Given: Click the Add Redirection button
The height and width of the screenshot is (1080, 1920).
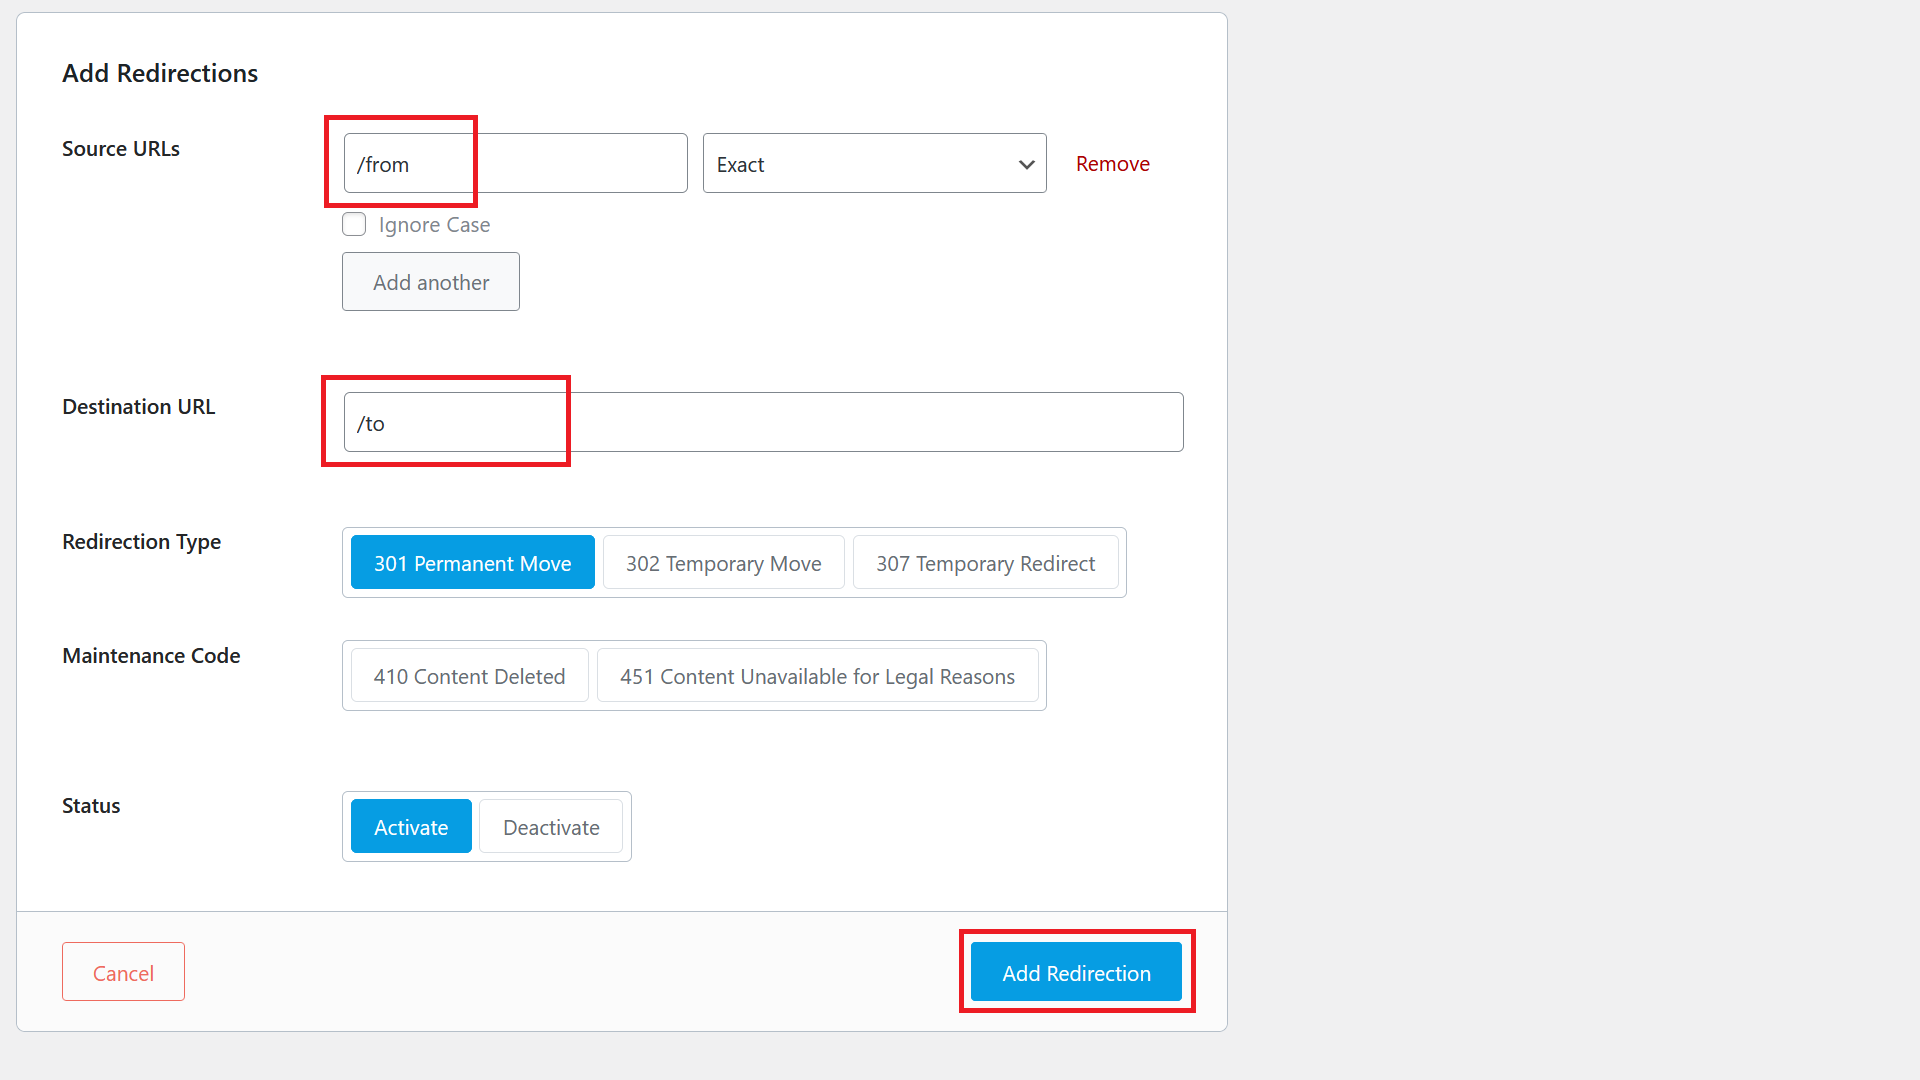Looking at the screenshot, I should click(x=1076, y=973).
